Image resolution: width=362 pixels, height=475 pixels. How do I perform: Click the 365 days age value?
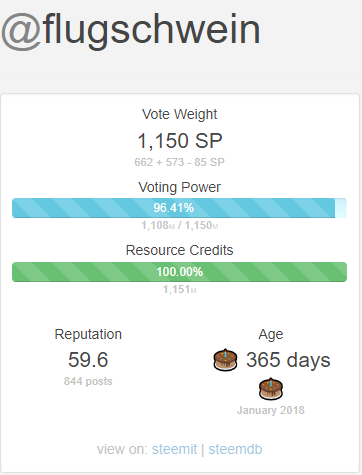click(x=288, y=360)
